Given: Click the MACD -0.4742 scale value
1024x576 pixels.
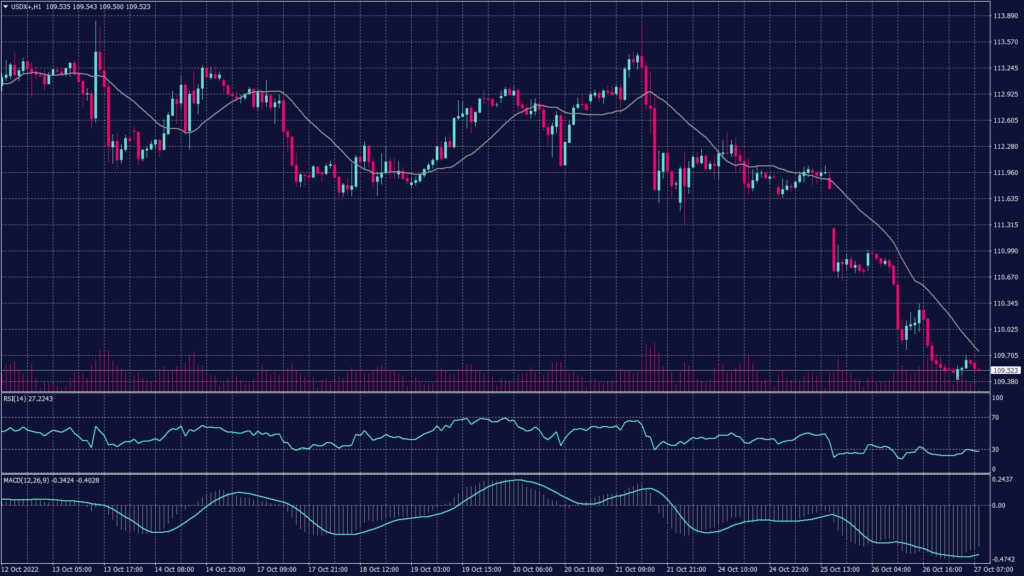Looking at the screenshot, I should tap(1003, 559).
